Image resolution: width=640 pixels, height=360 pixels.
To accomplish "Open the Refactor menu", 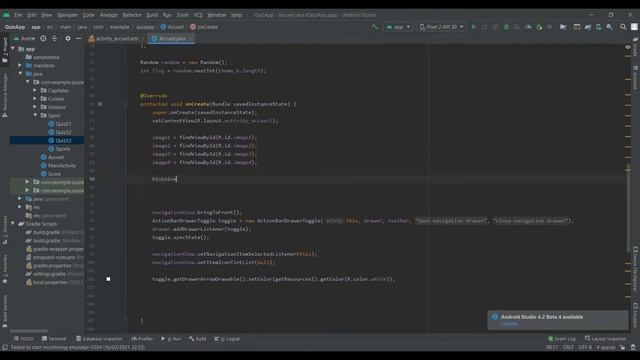I will (132, 15).
